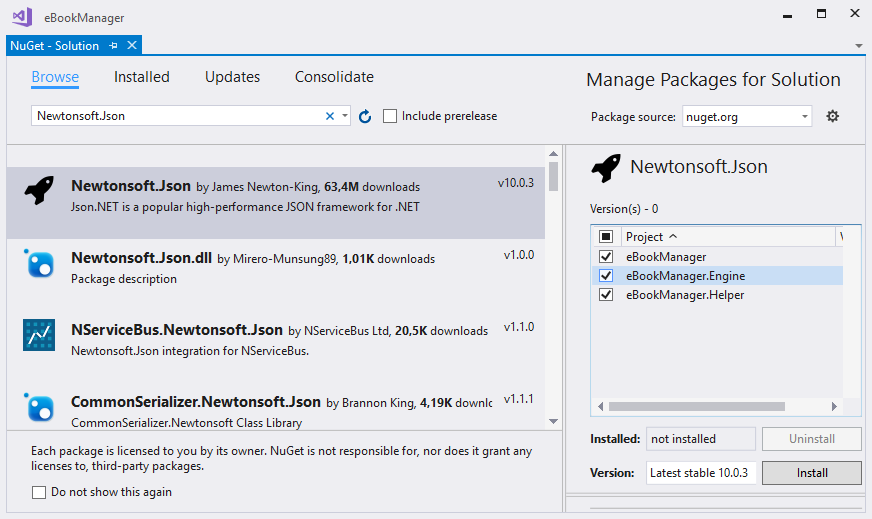The height and width of the screenshot is (519, 872).
Task: Uncheck the eBookManager project
Action: tap(606, 256)
